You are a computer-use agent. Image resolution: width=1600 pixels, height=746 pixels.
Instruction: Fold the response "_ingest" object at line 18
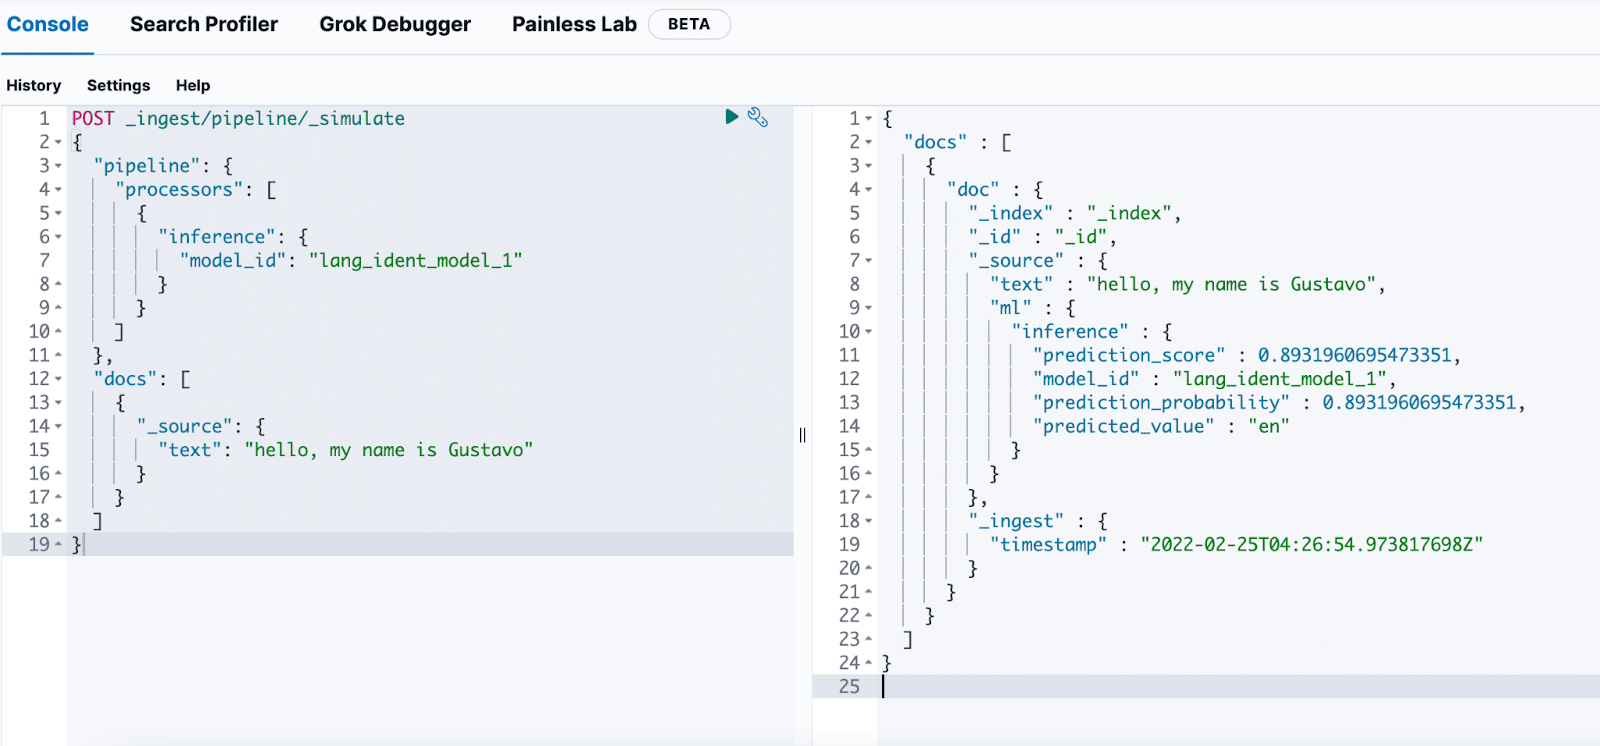(x=868, y=521)
